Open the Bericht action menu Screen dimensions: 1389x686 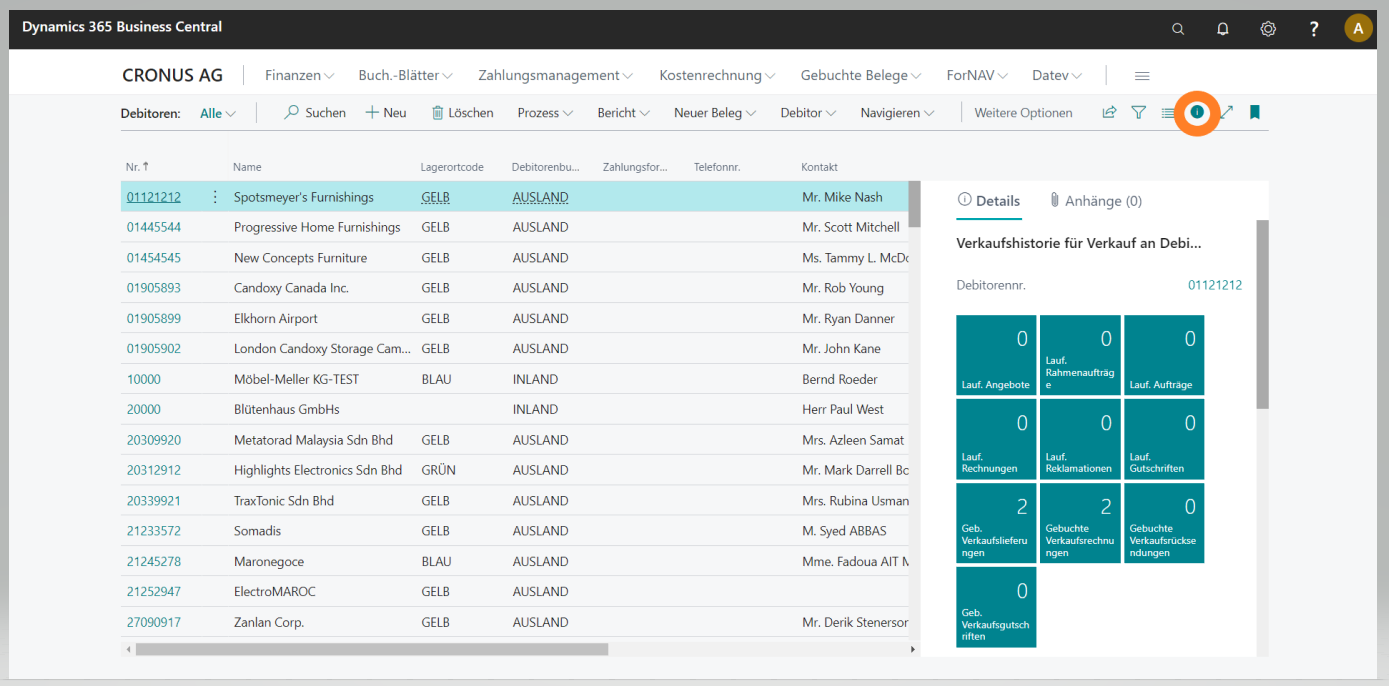[624, 113]
